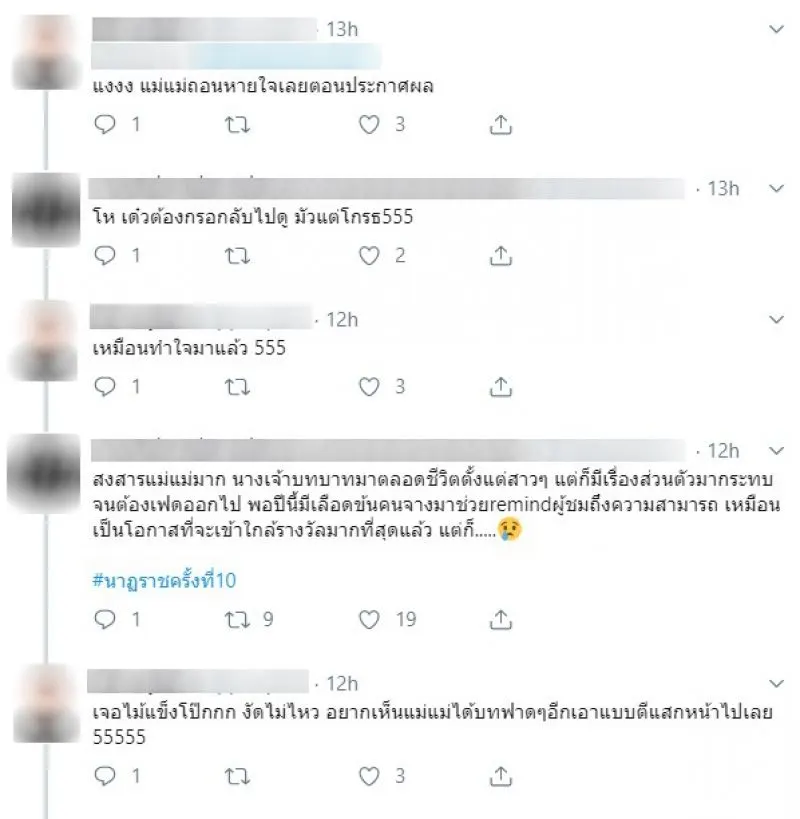Viewport: 800px width, 819px height.
Task: Share the first 12h tweet ending 555
Action: click(501, 387)
